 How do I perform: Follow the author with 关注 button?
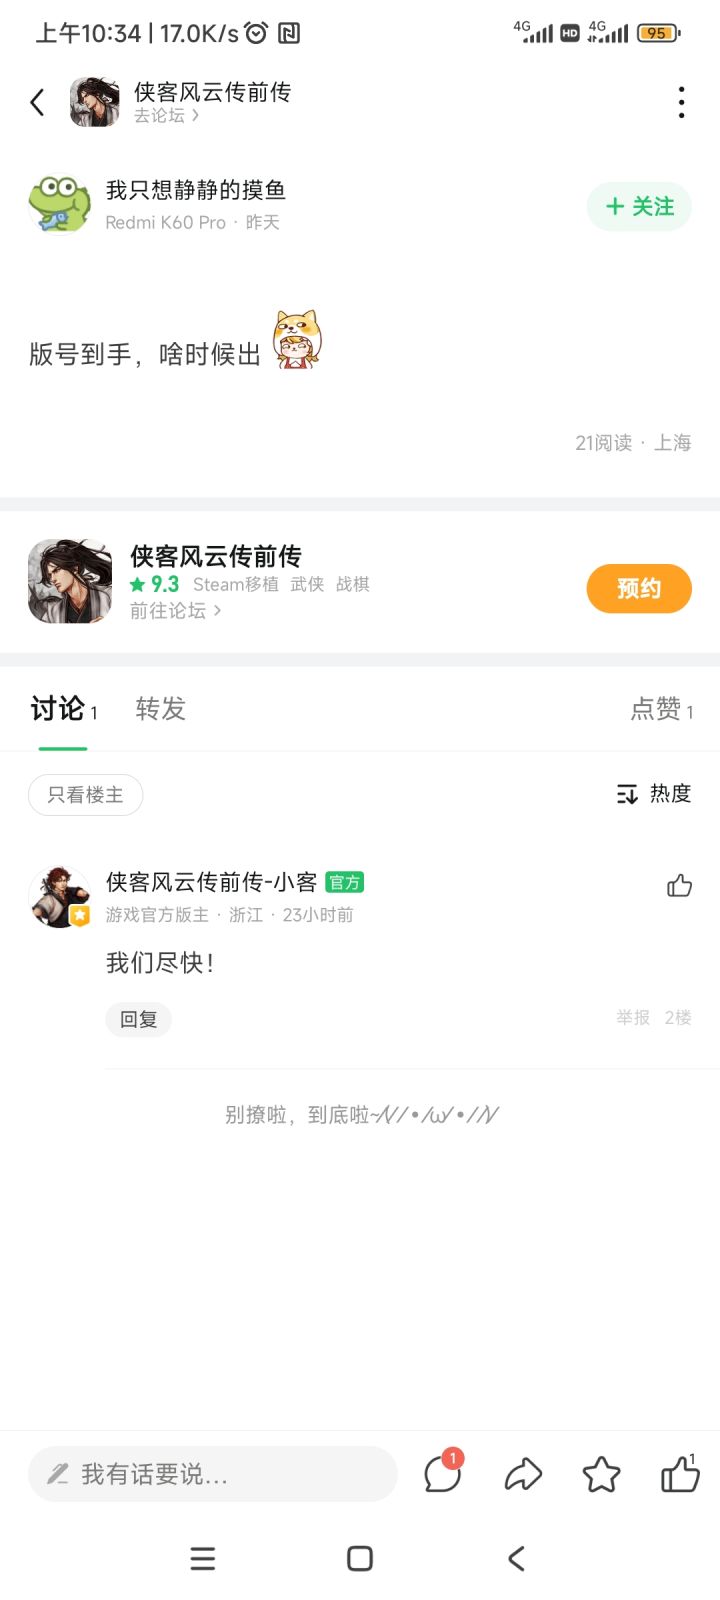coord(639,207)
